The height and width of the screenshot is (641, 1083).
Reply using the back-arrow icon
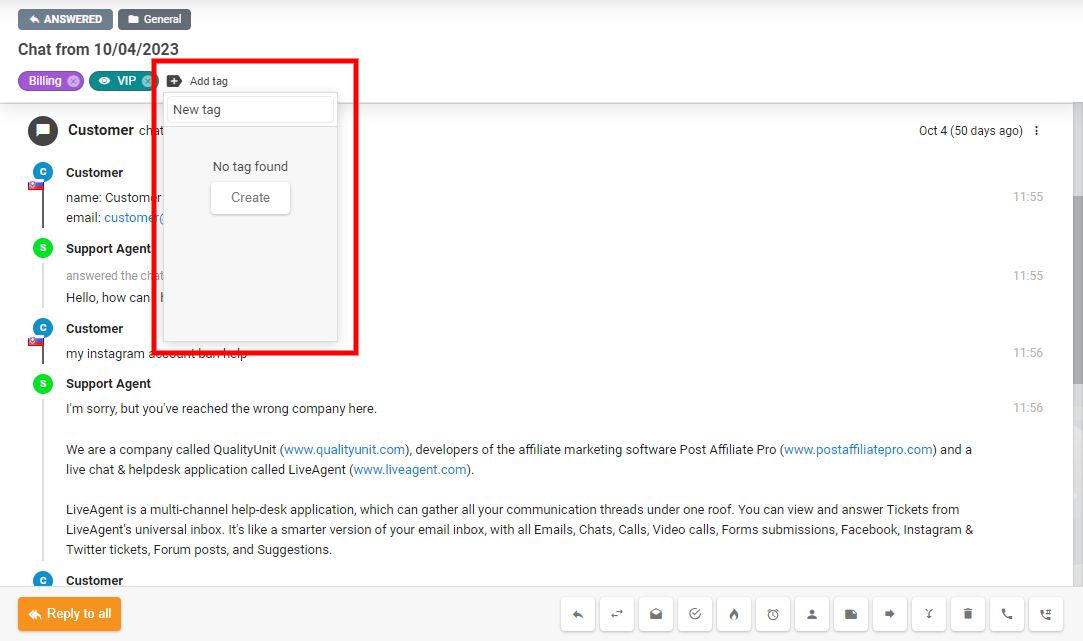[x=578, y=614]
